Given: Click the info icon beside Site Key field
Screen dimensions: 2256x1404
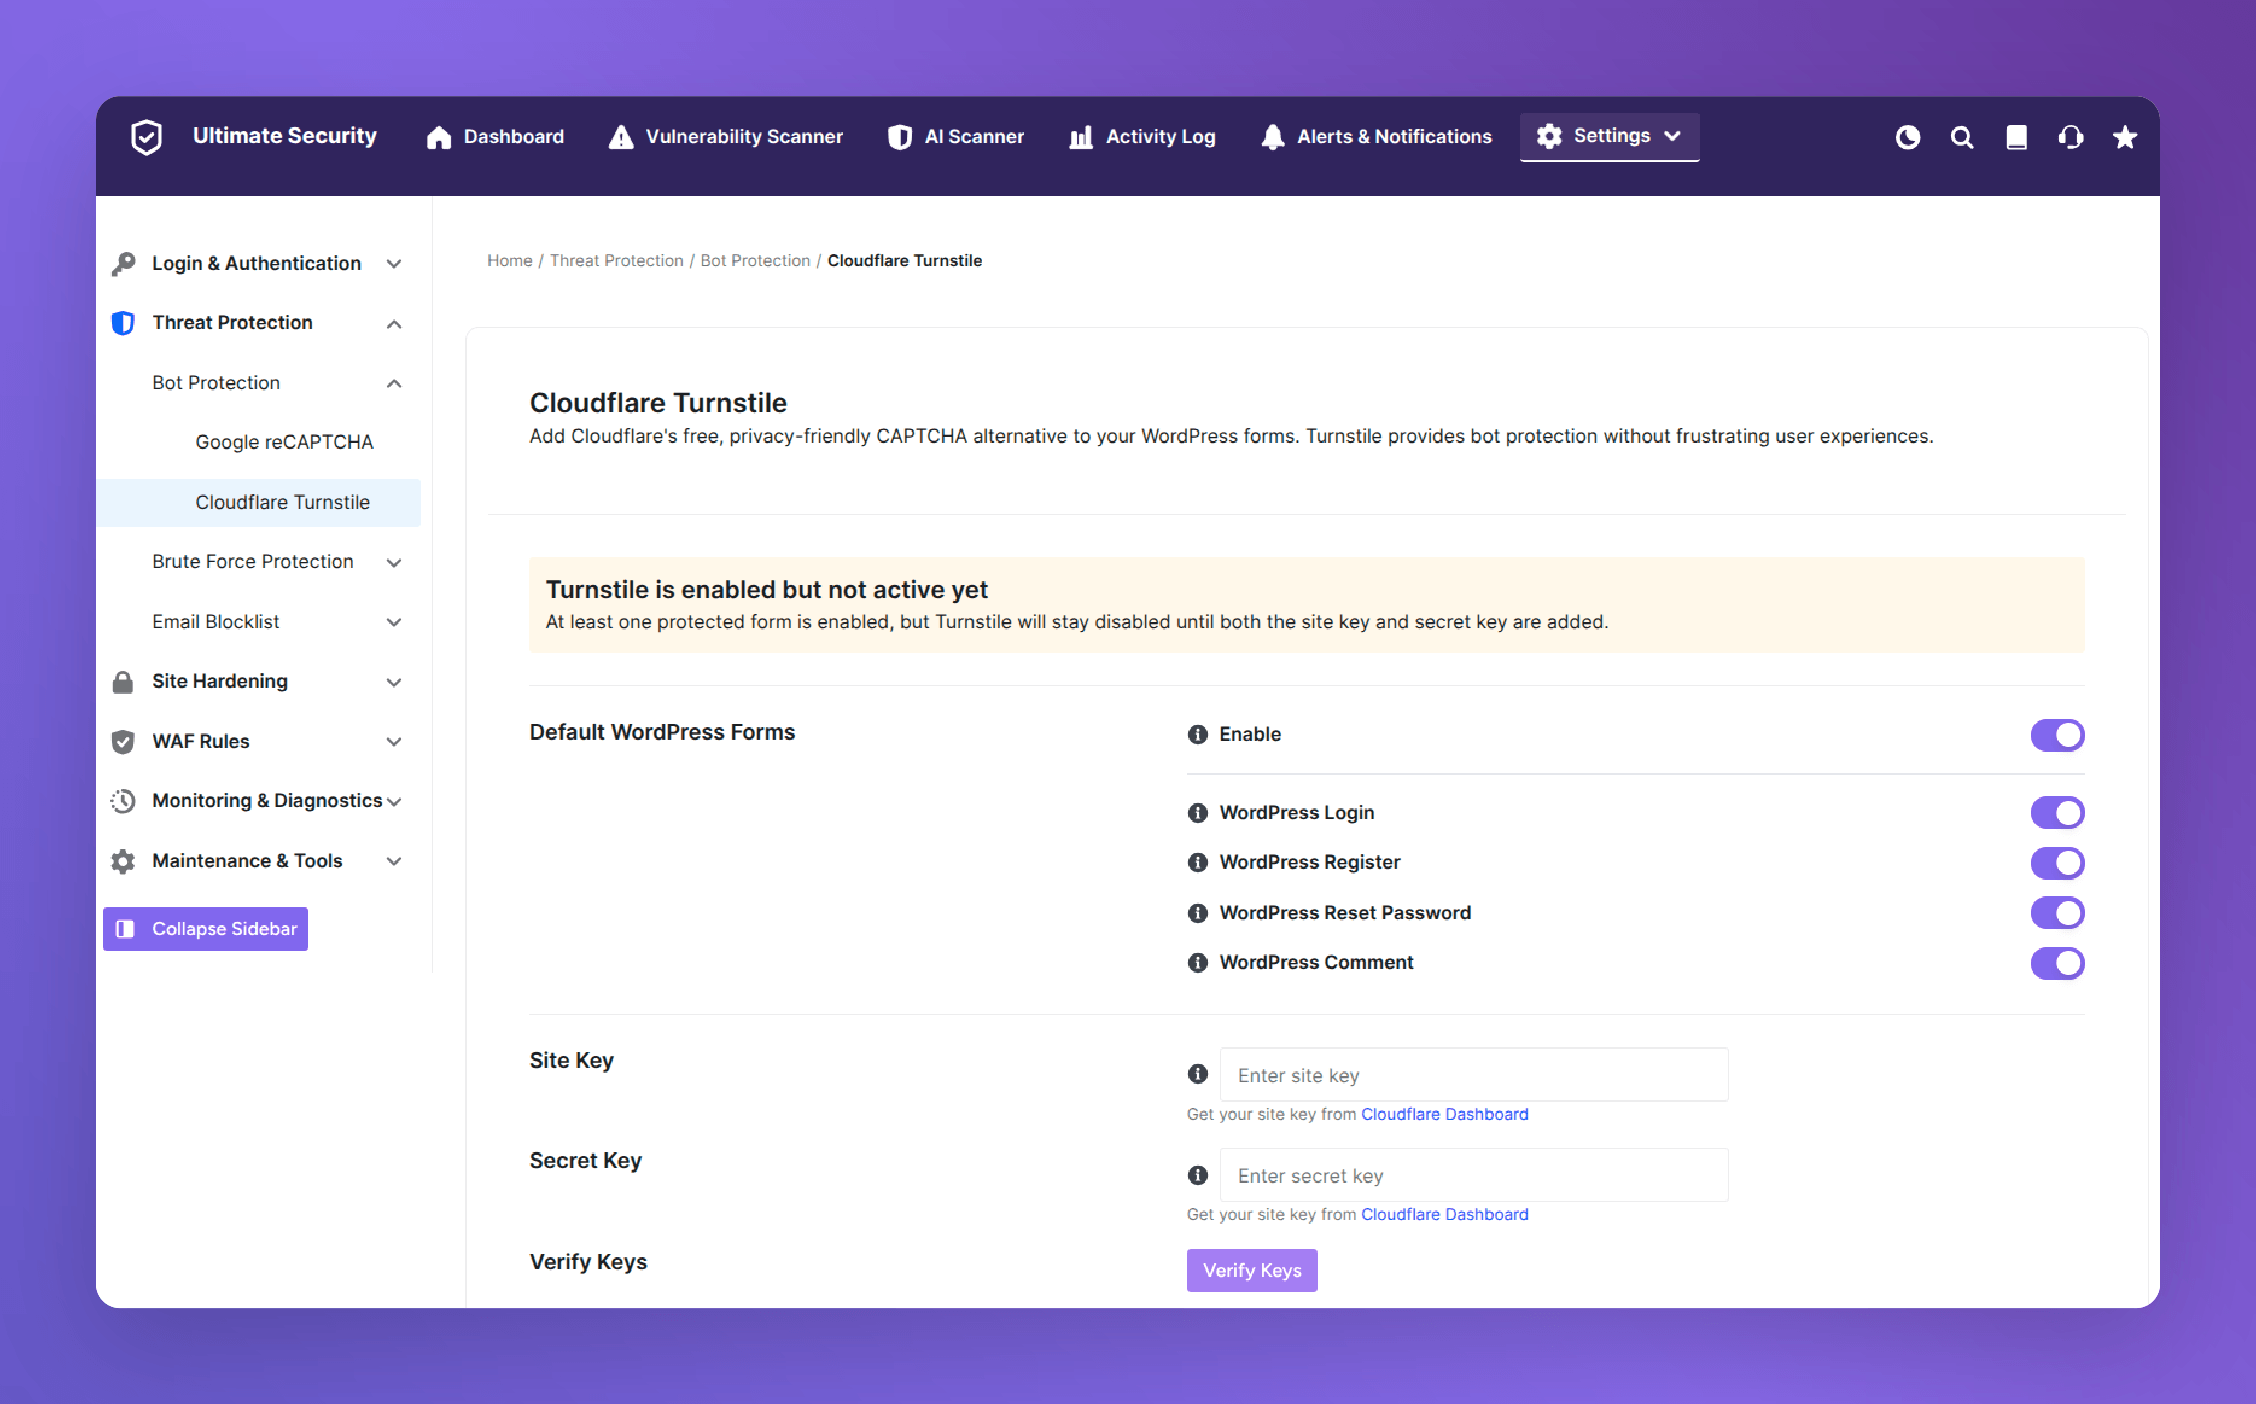Looking at the screenshot, I should [x=1198, y=1074].
